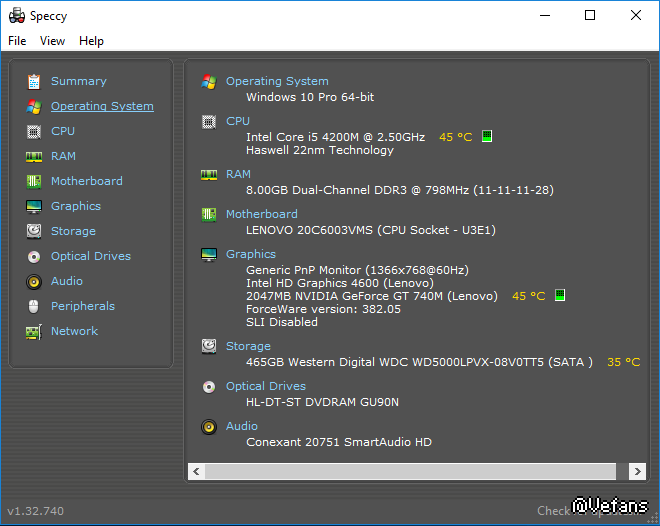
Task: Click the HL-DT-ST DVDRAM GU90N text
Action: (x=322, y=402)
